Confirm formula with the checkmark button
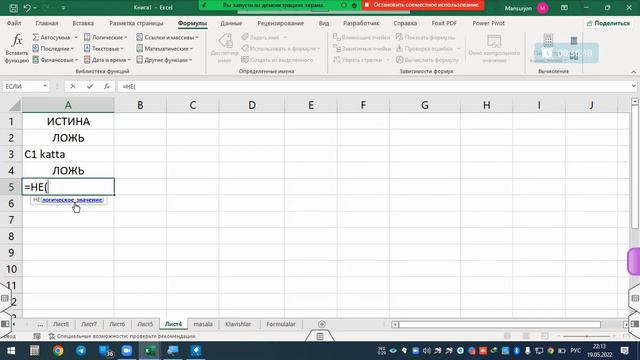640x360 pixels. tap(90, 86)
